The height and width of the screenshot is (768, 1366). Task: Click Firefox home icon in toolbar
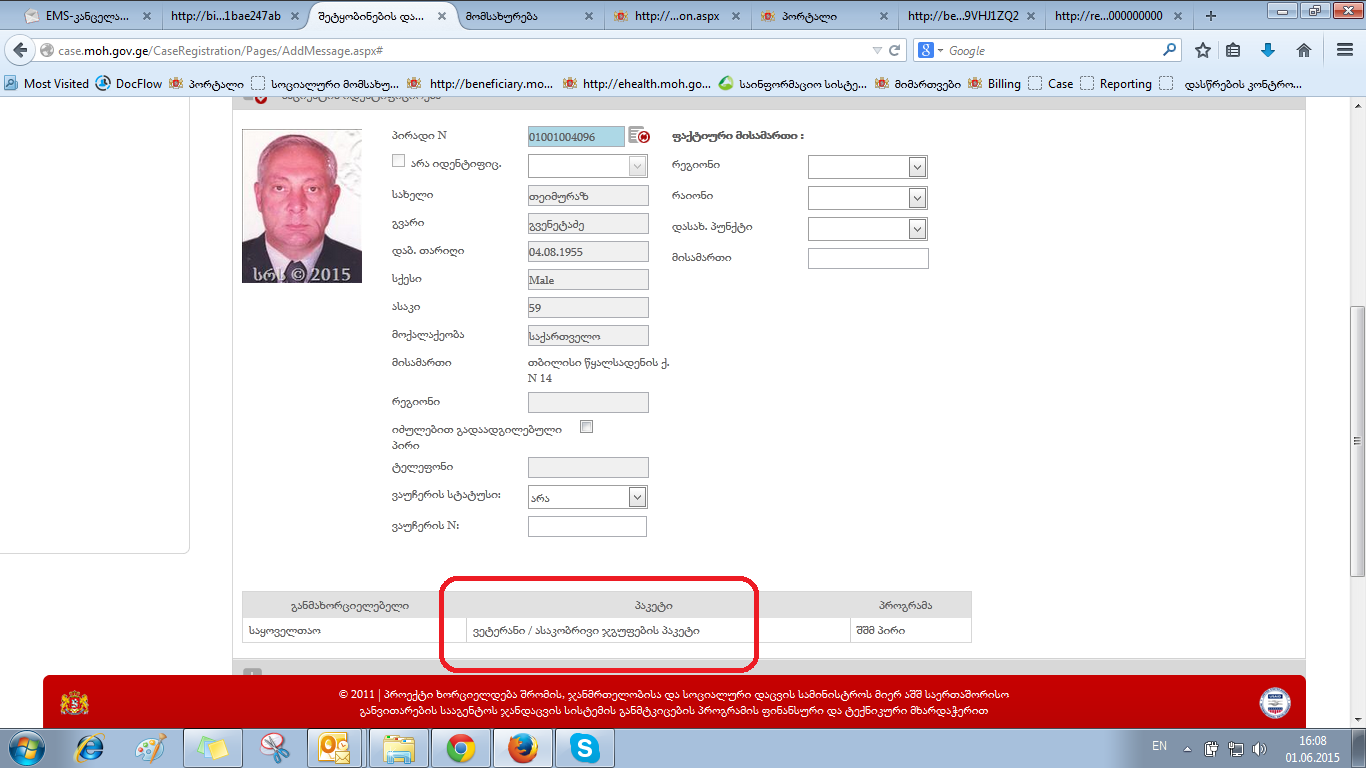pyautogui.click(x=1303, y=50)
